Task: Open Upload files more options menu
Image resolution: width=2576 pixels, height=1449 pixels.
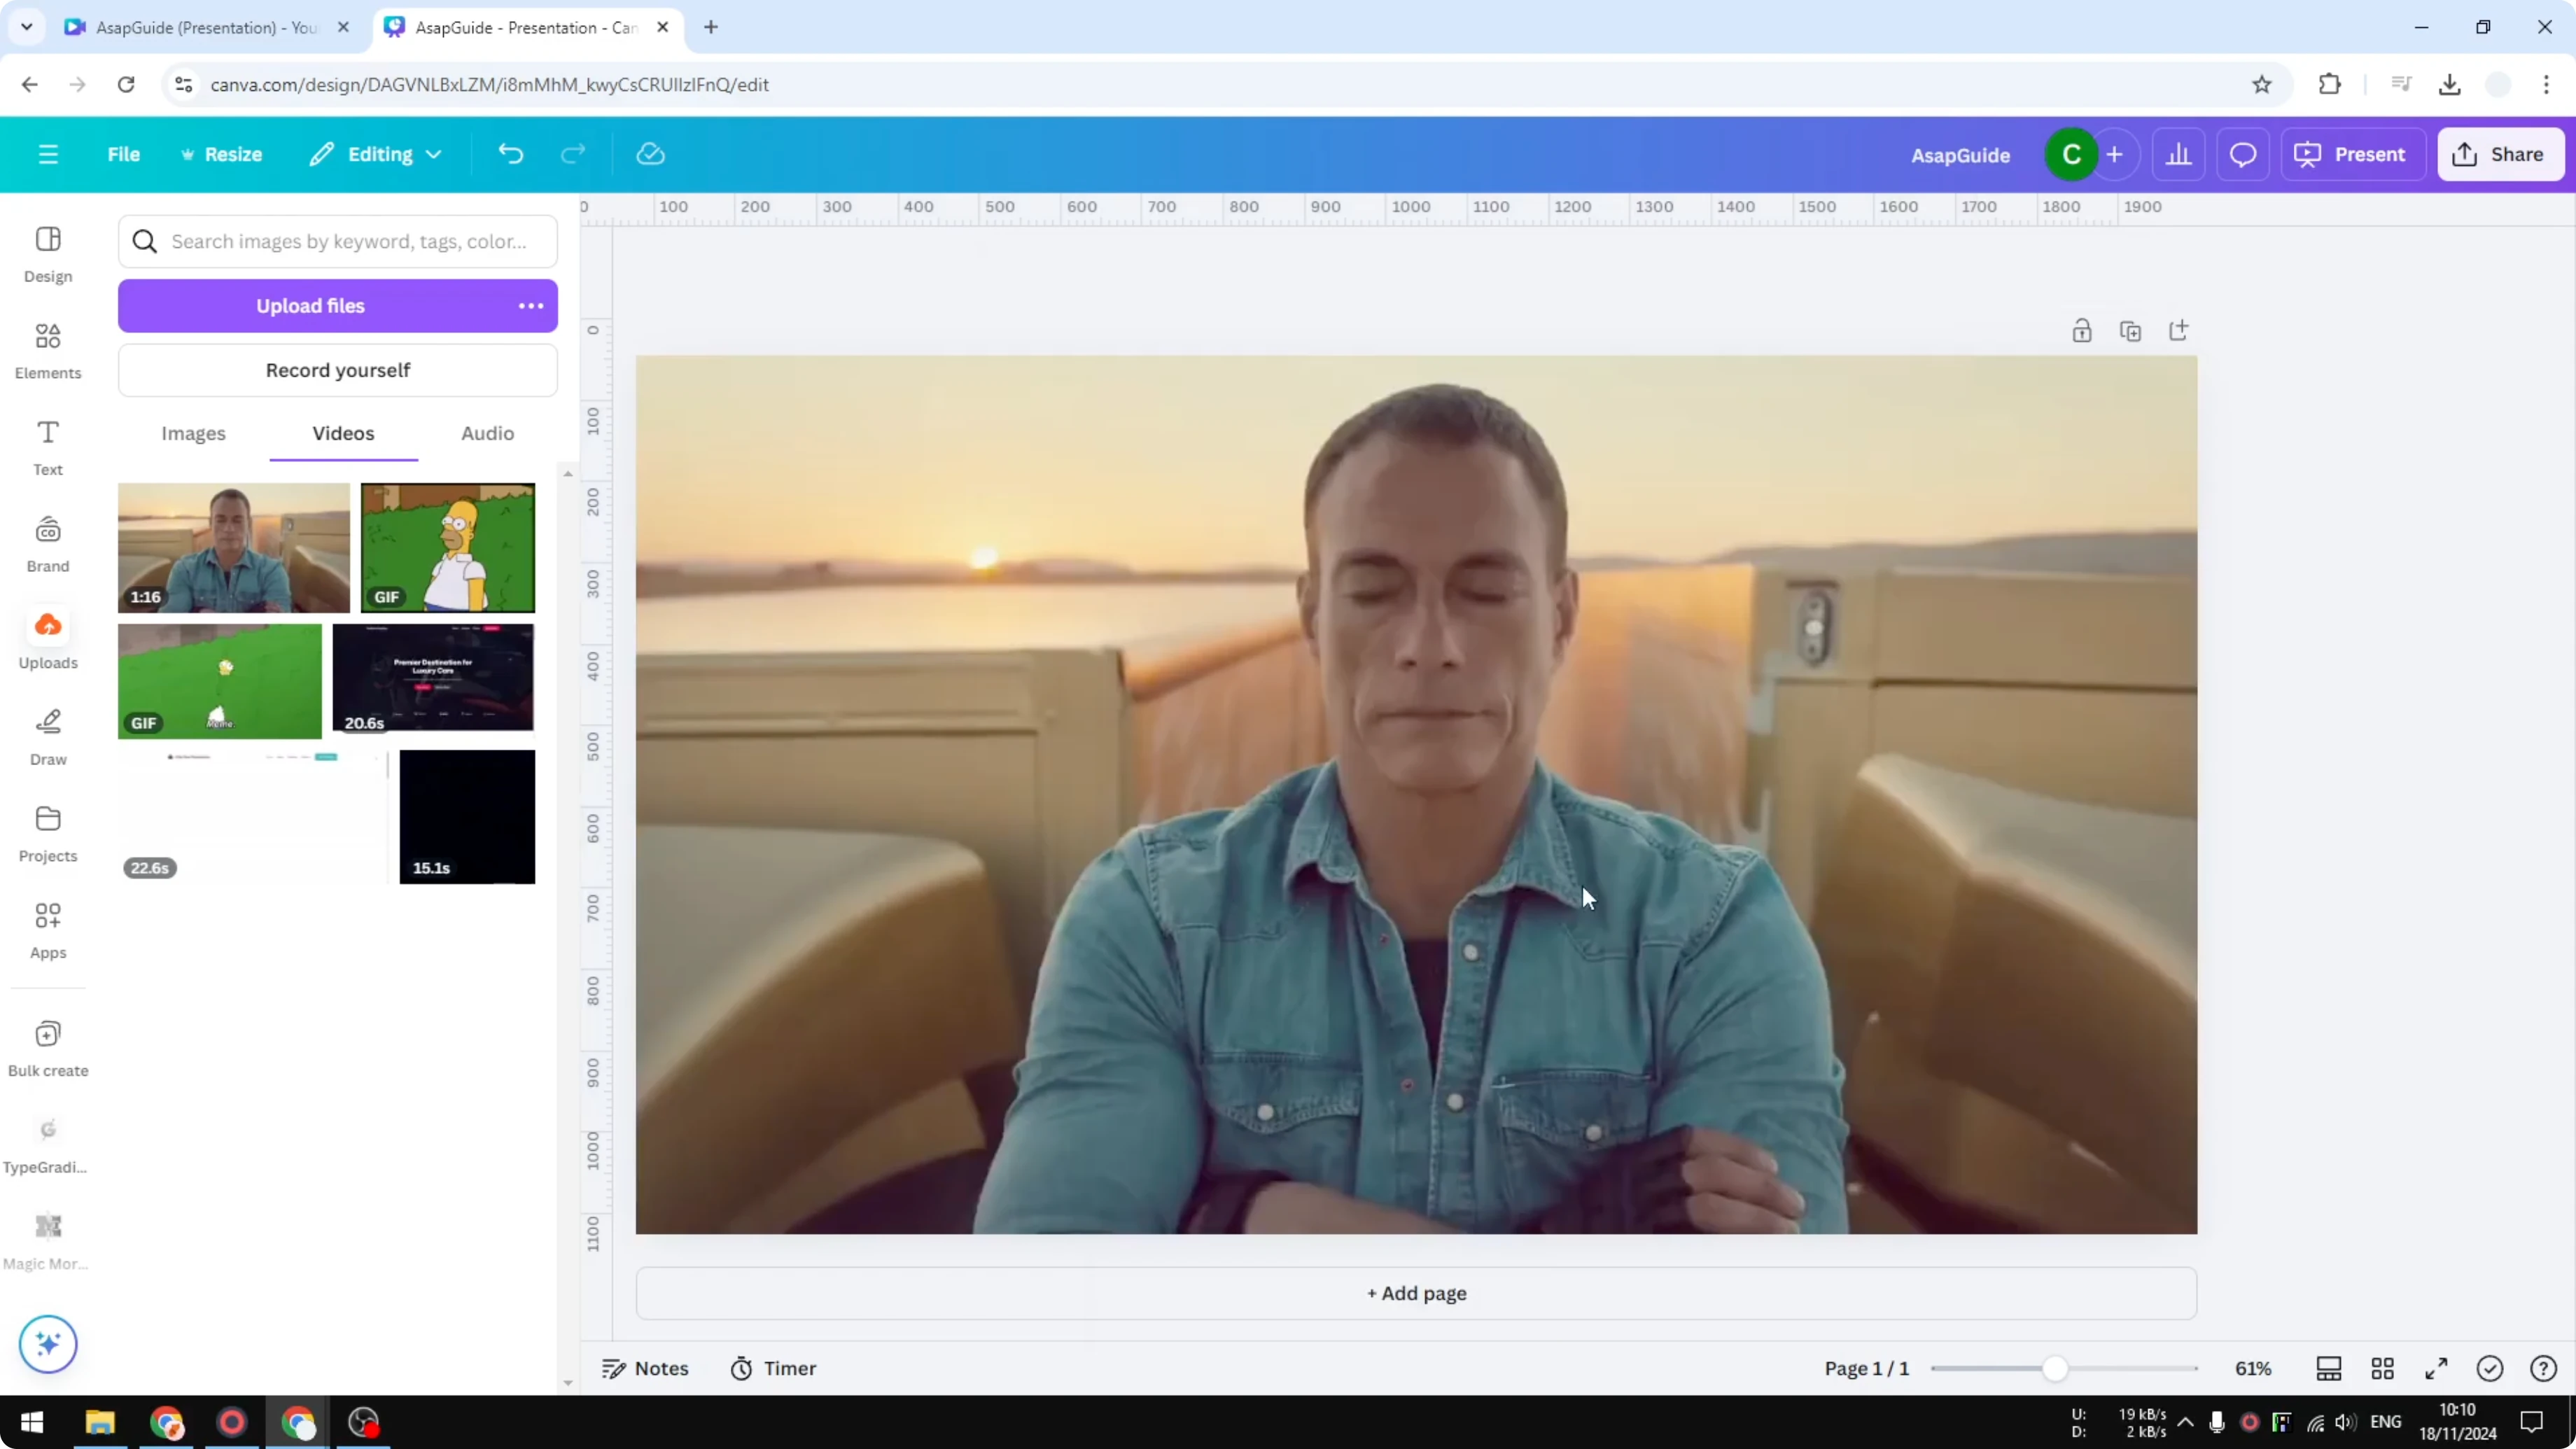Action: [531, 306]
